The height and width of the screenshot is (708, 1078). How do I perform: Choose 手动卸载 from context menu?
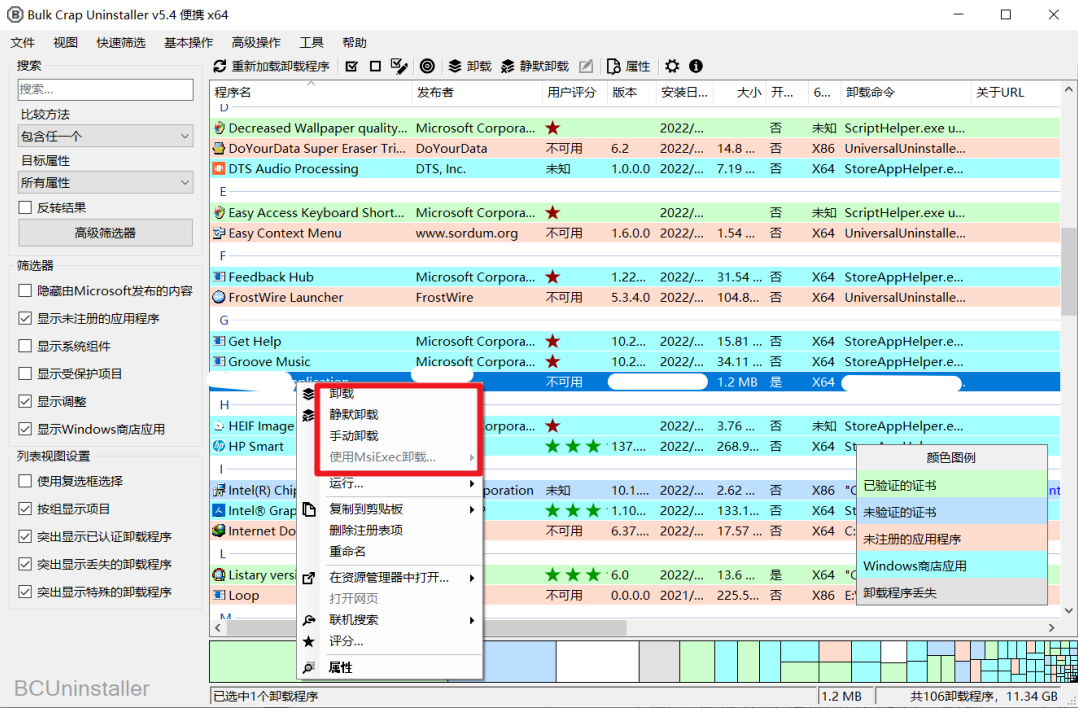(353, 436)
